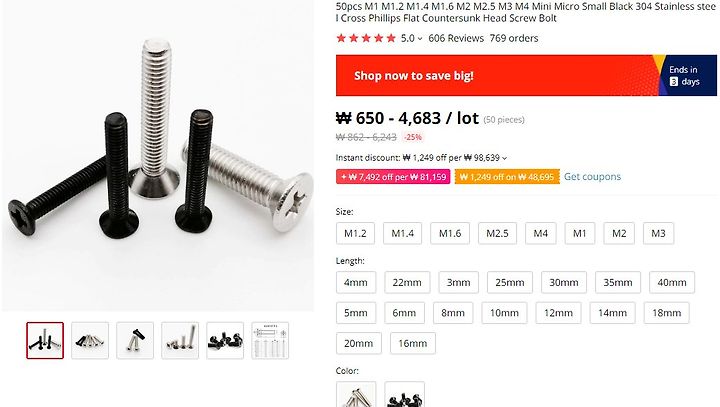Screen dimensions: 720x407
Task: Expand the 5.0 rating dropdown arrow
Action: pos(420,39)
